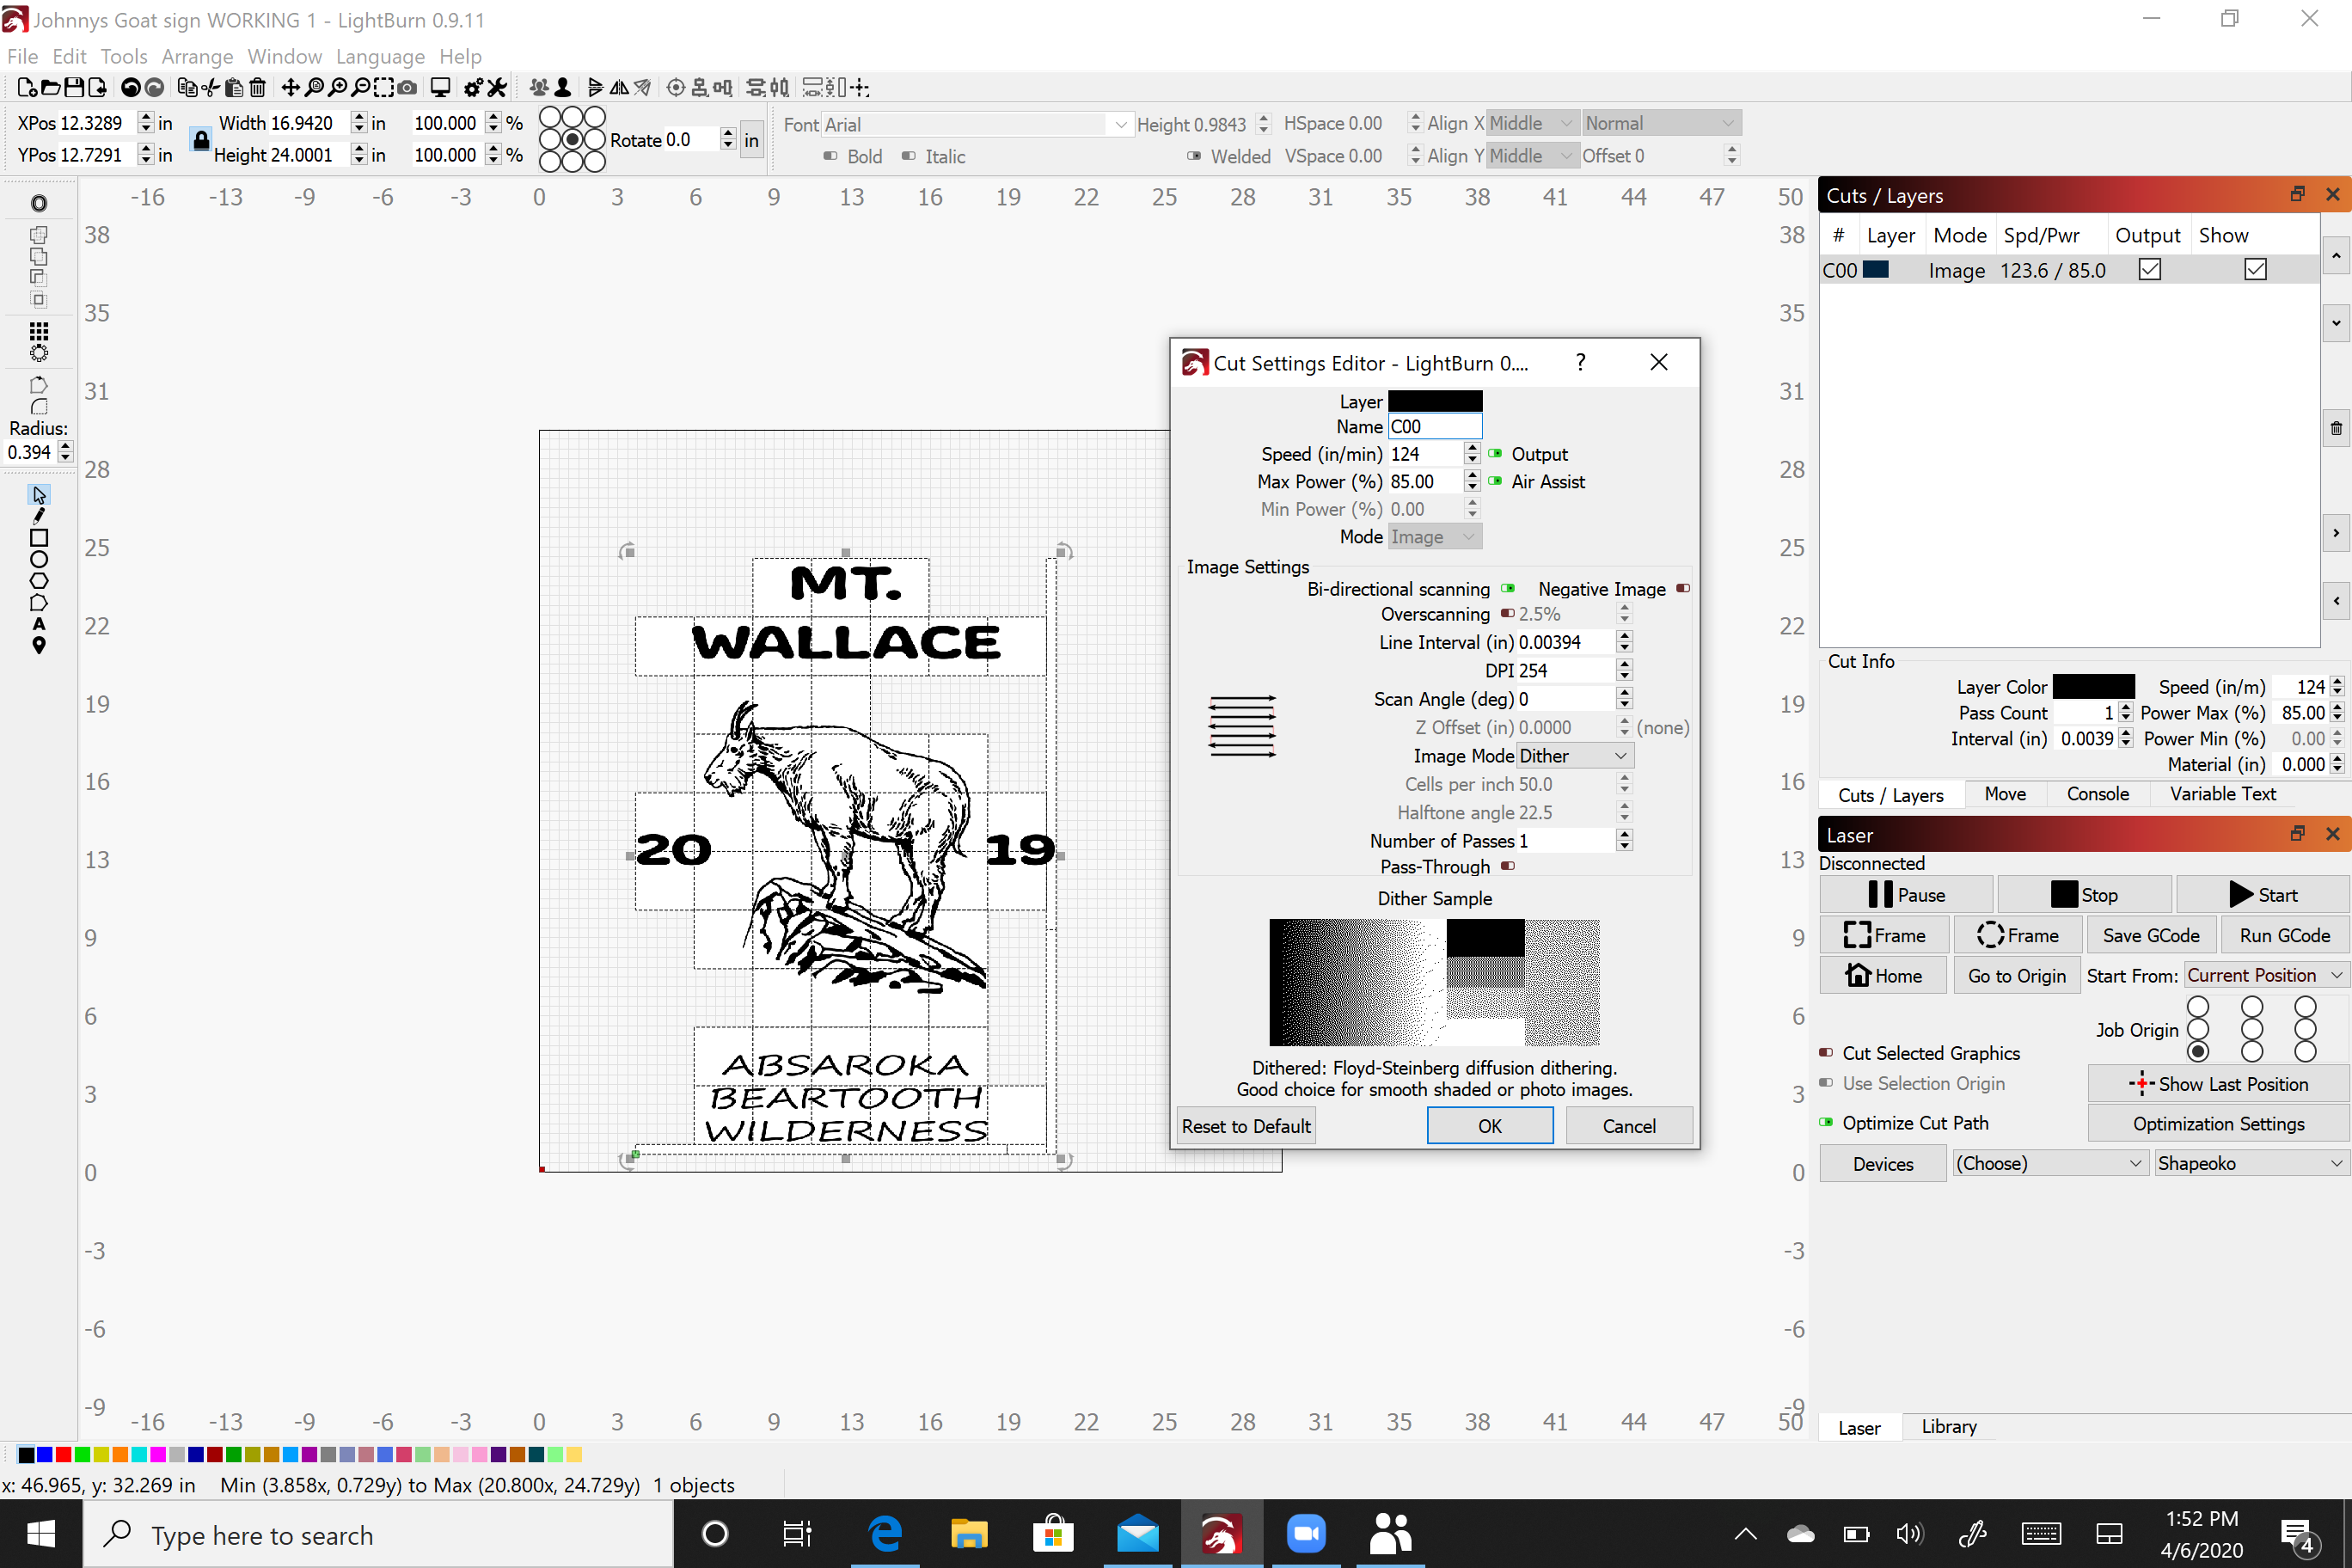This screenshot has width=2352, height=1568.
Task: Click the Cut scissors icon
Action: pos(210,88)
